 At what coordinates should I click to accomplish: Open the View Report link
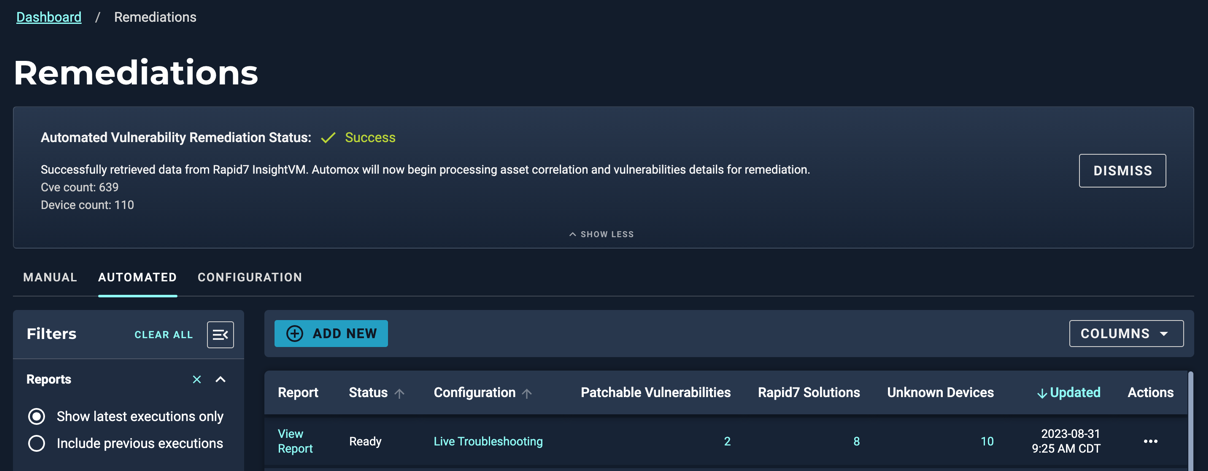click(x=295, y=441)
